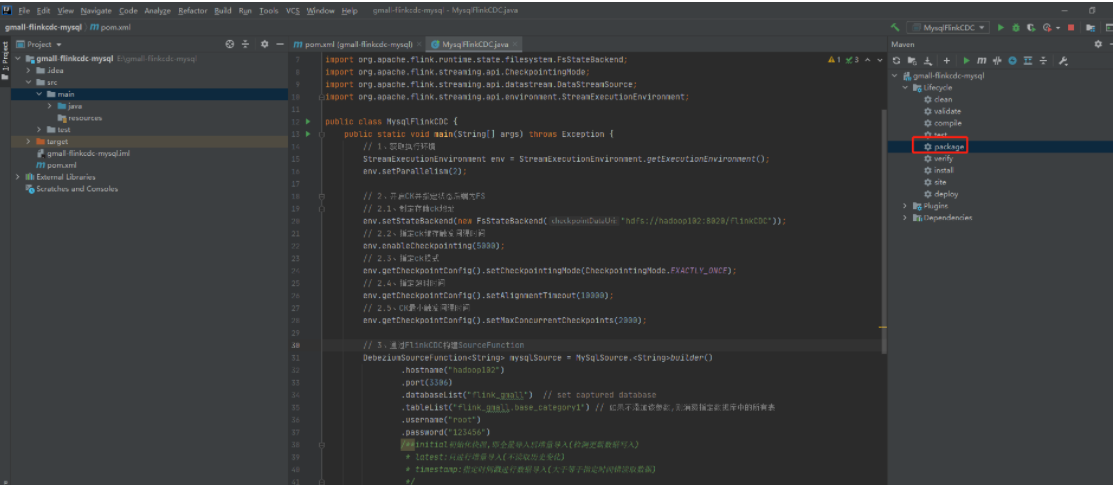The width and height of the screenshot is (1113, 485).
Task: Open Maven settings wrench icon
Action: (1063, 61)
